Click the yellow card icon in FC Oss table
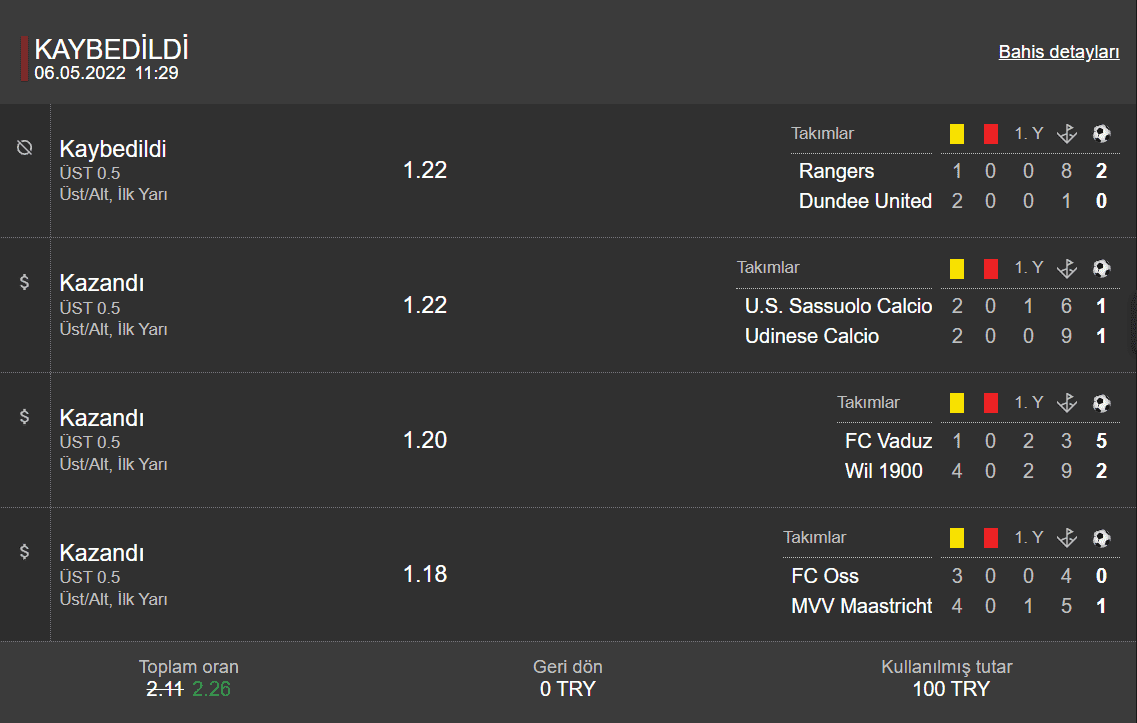This screenshot has height=723, width=1137. point(957,538)
